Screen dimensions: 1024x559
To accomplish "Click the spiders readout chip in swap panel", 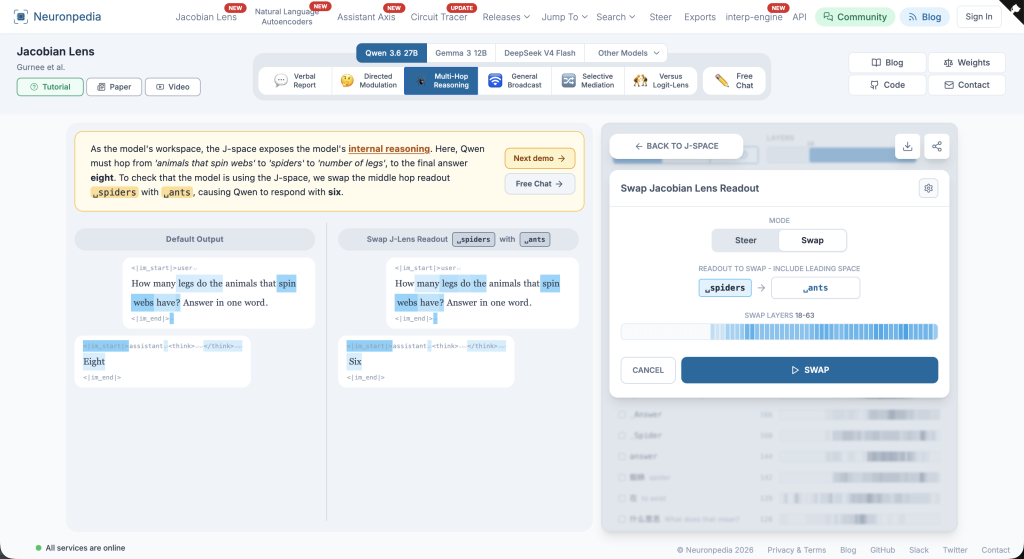I will pos(725,288).
